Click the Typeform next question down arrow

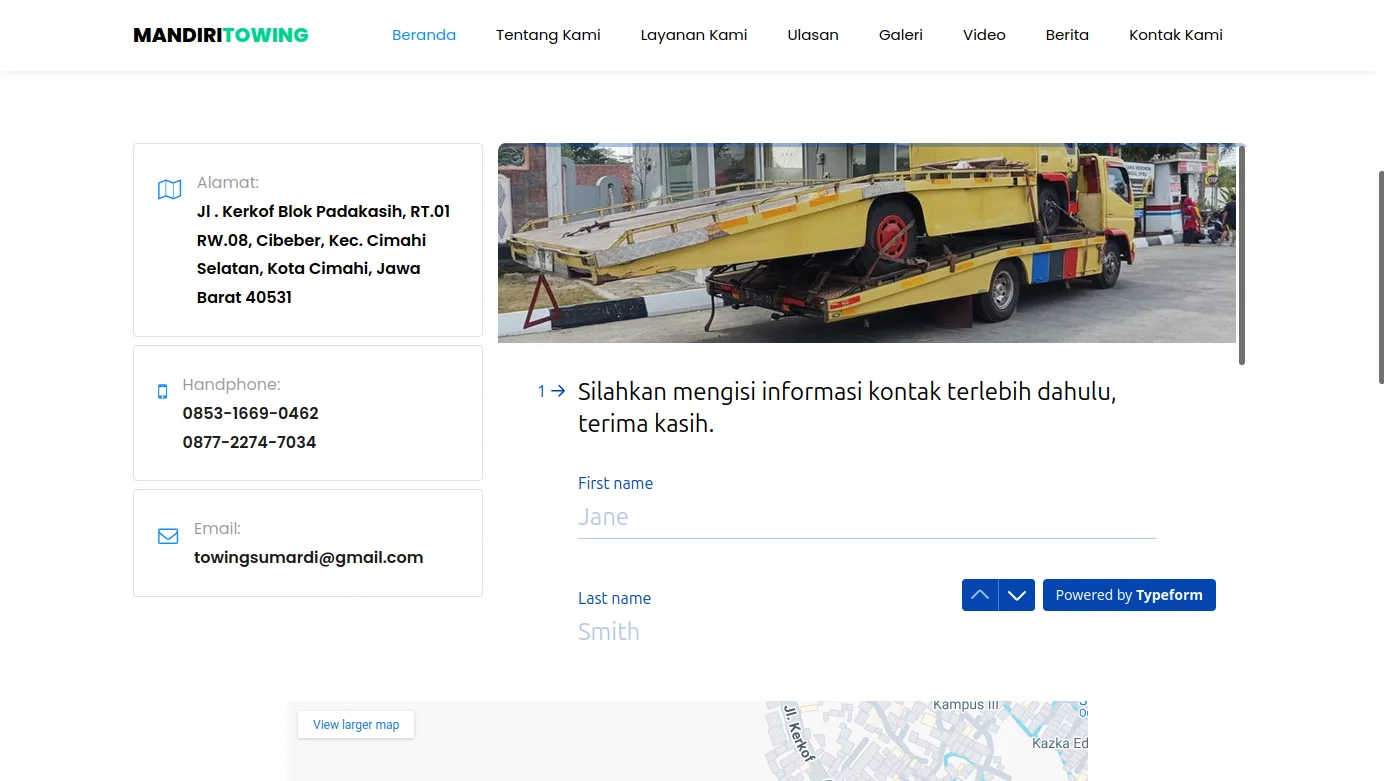[x=1017, y=595]
